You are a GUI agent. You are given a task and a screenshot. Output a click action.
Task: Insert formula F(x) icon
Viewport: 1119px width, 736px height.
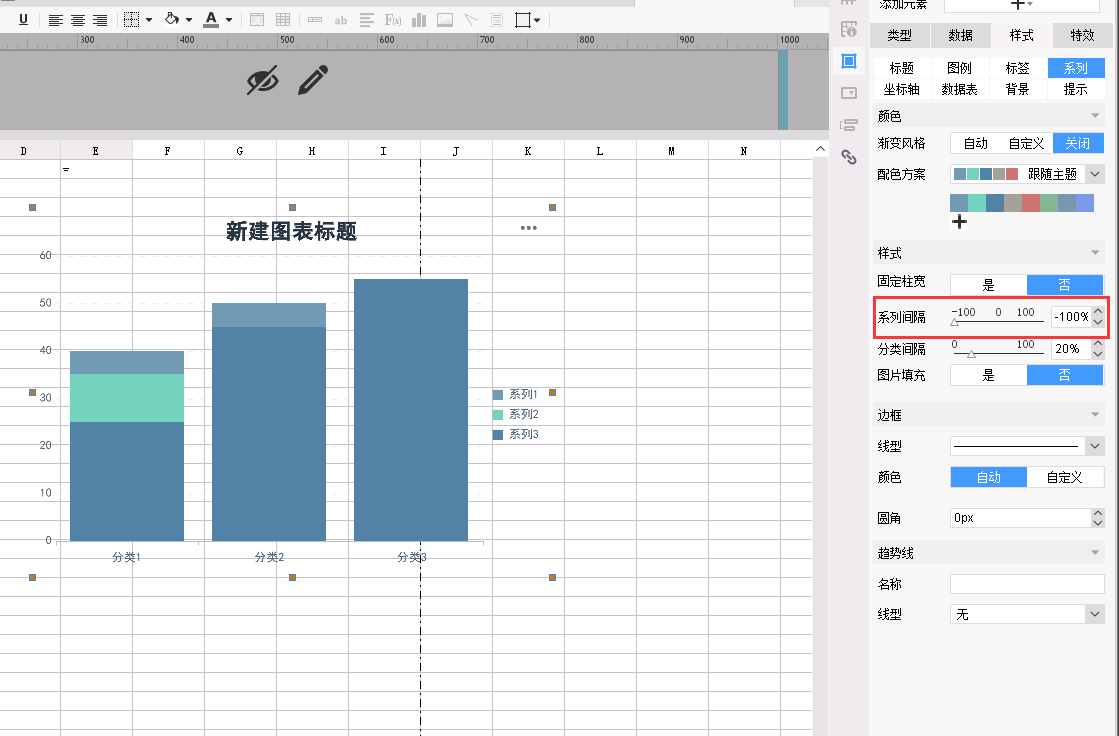tap(393, 20)
